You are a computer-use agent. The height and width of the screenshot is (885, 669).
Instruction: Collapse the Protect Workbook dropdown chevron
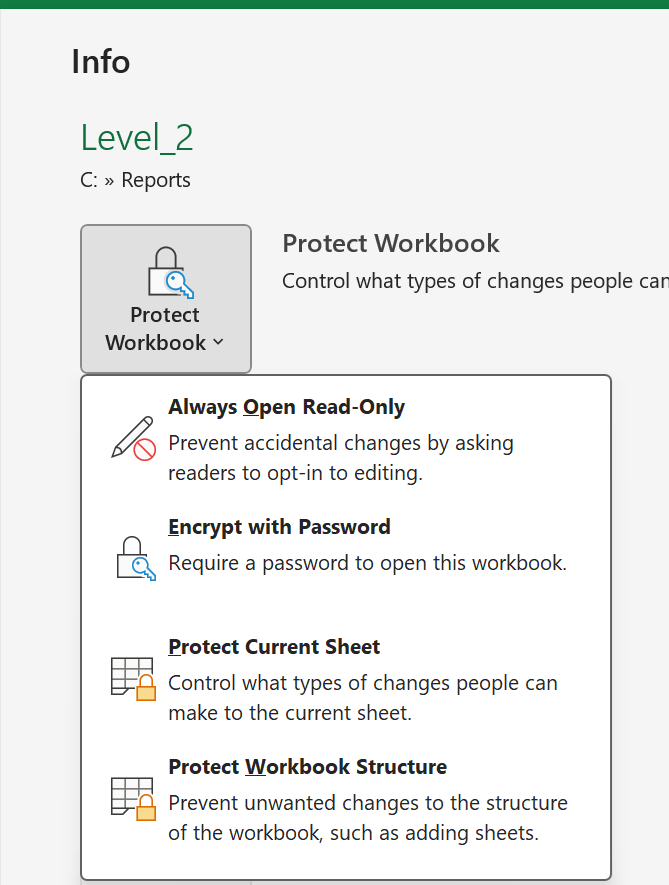218,342
